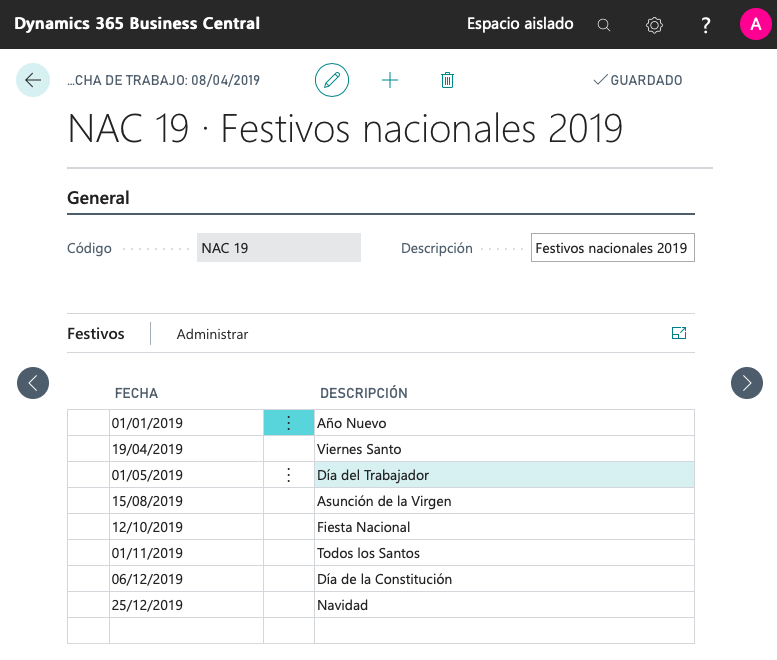Select the Festivos tab heading

(x=96, y=334)
